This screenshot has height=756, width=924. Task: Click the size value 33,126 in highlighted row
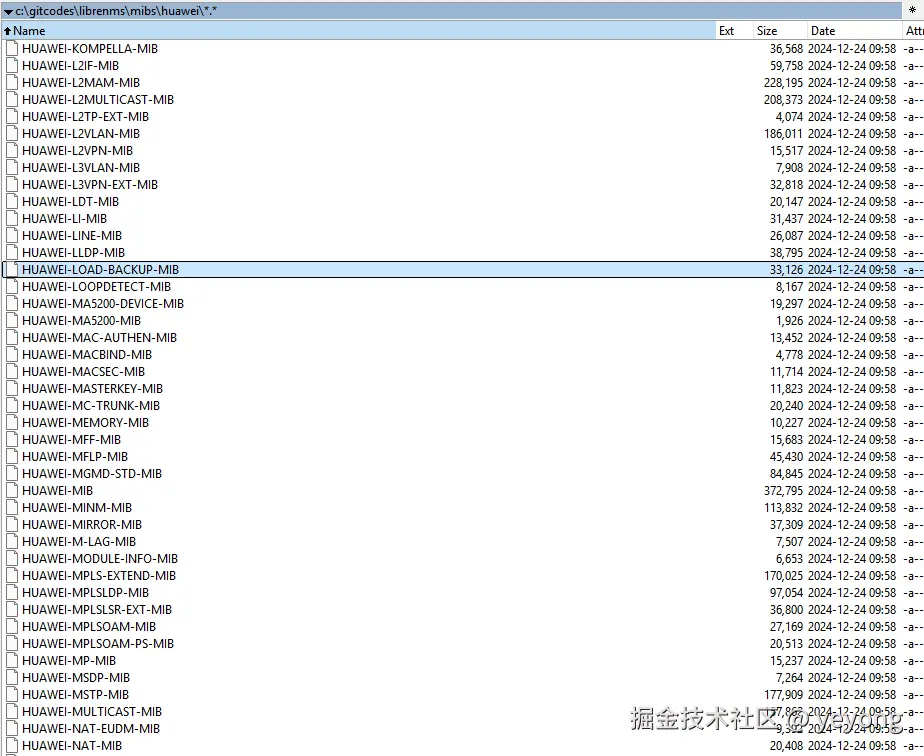tap(787, 269)
